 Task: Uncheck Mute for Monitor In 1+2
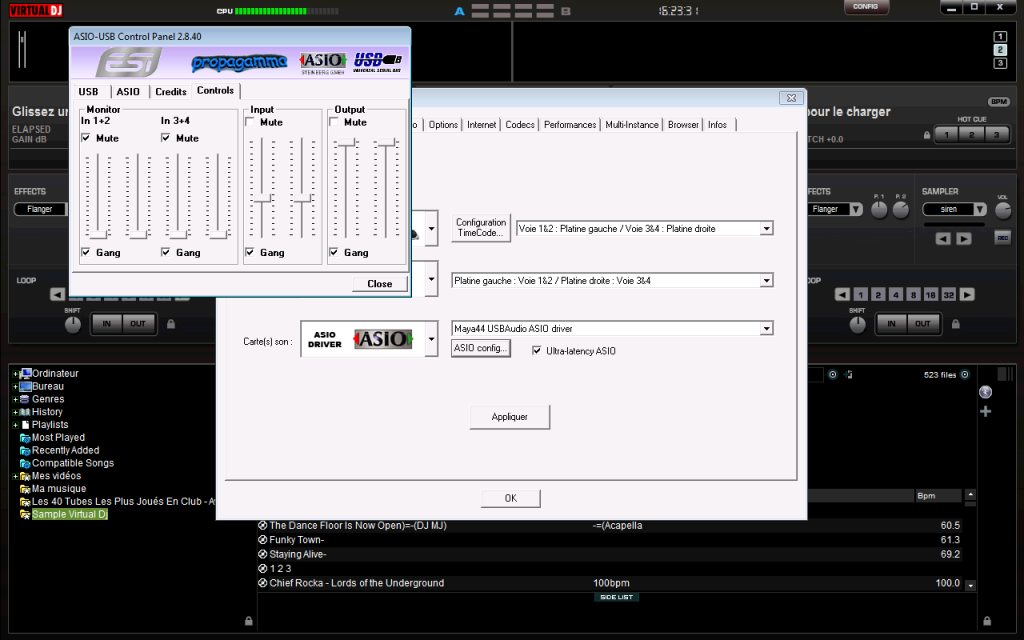pos(87,138)
